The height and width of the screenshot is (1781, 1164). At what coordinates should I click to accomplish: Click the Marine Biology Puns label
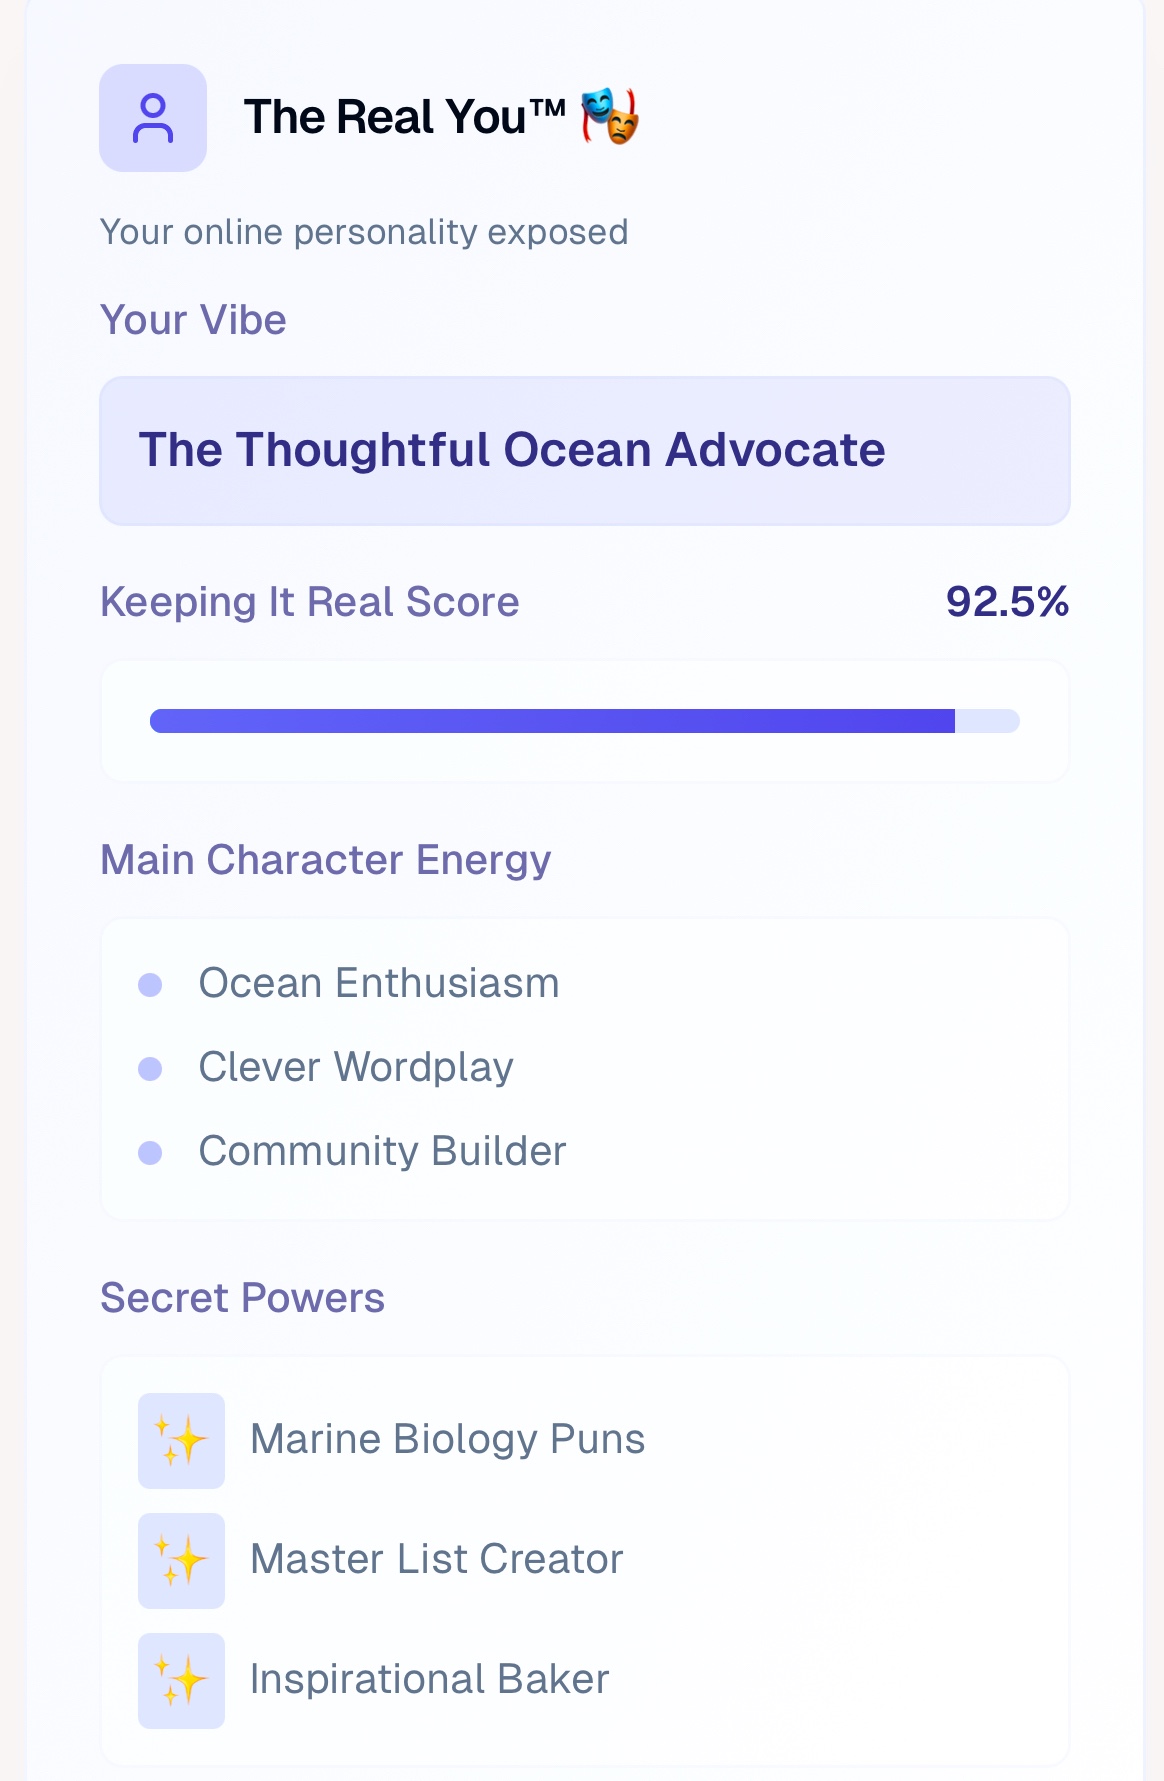click(447, 1439)
